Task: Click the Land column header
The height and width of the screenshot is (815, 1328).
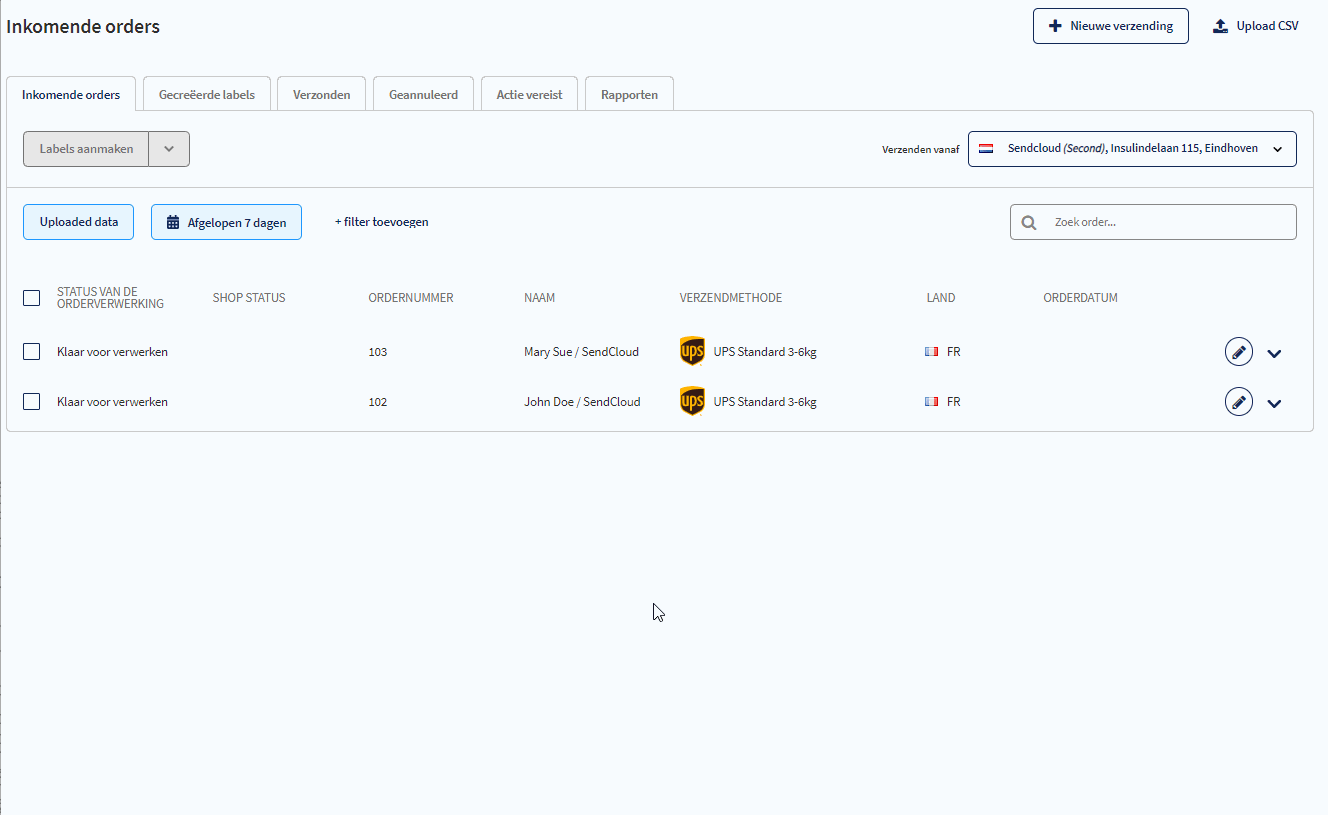Action: [941, 298]
